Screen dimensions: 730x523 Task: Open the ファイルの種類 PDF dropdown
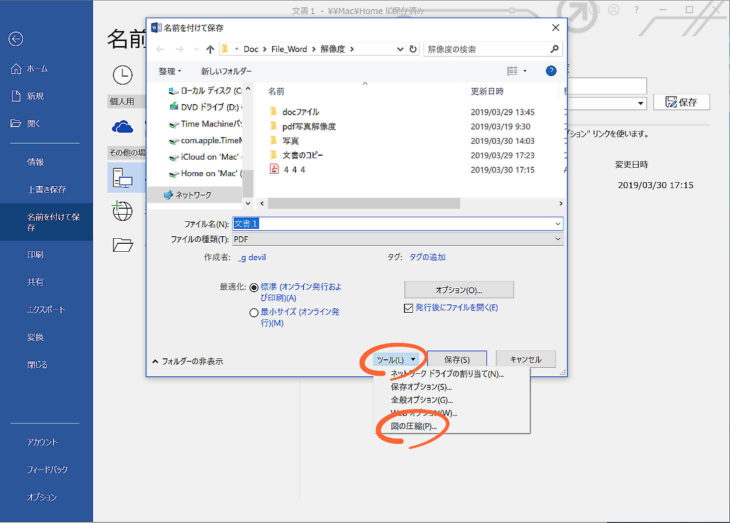click(558, 240)
